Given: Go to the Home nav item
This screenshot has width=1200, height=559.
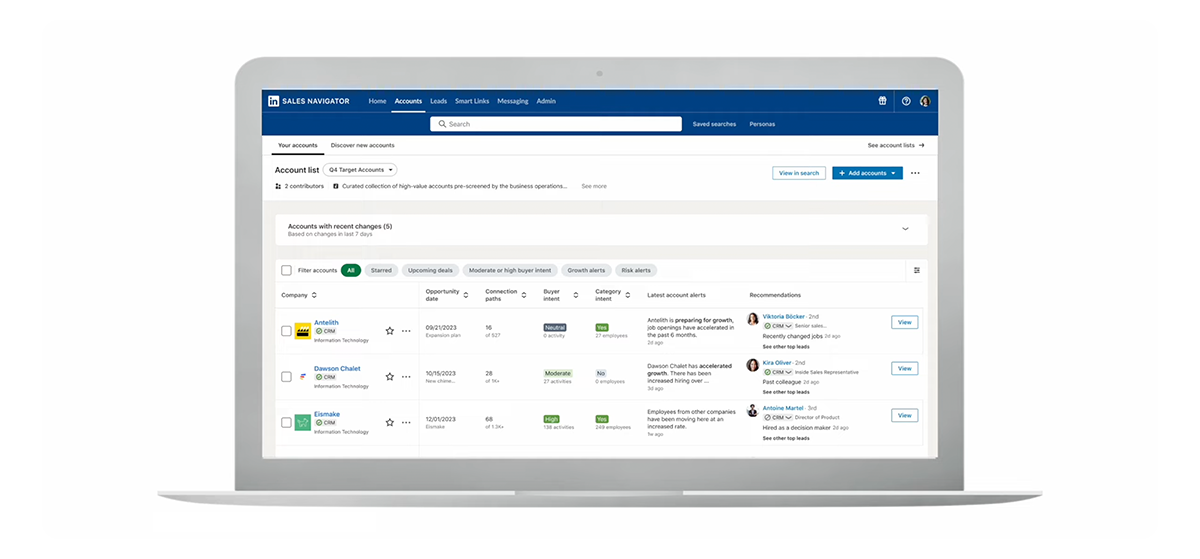Looking at the screenshot, I should (x=377, y=101).
